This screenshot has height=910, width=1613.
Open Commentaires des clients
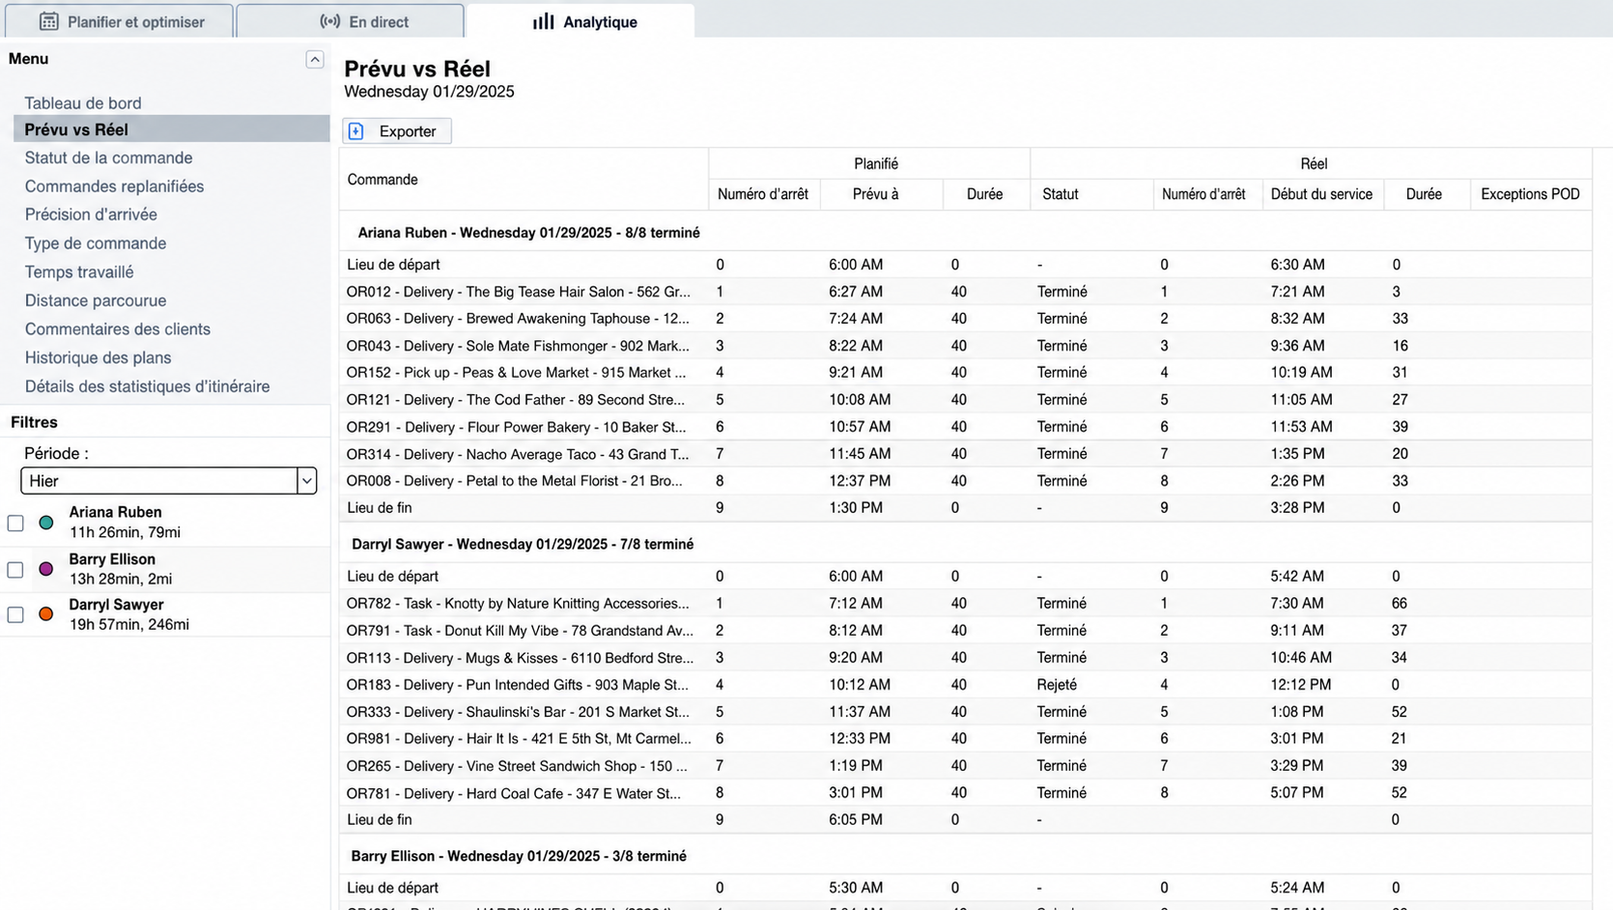(118, 329)
